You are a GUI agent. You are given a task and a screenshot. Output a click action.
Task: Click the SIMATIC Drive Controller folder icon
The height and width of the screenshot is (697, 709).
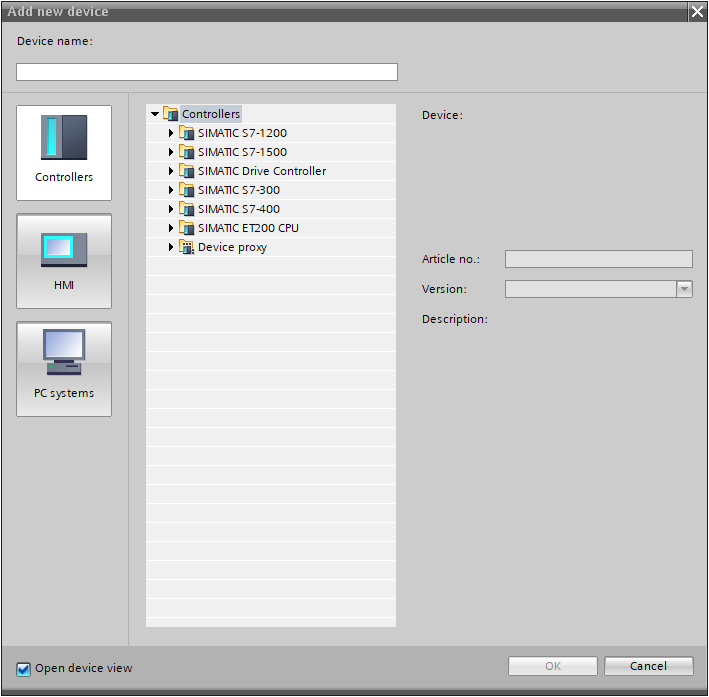tap(186, 171)
